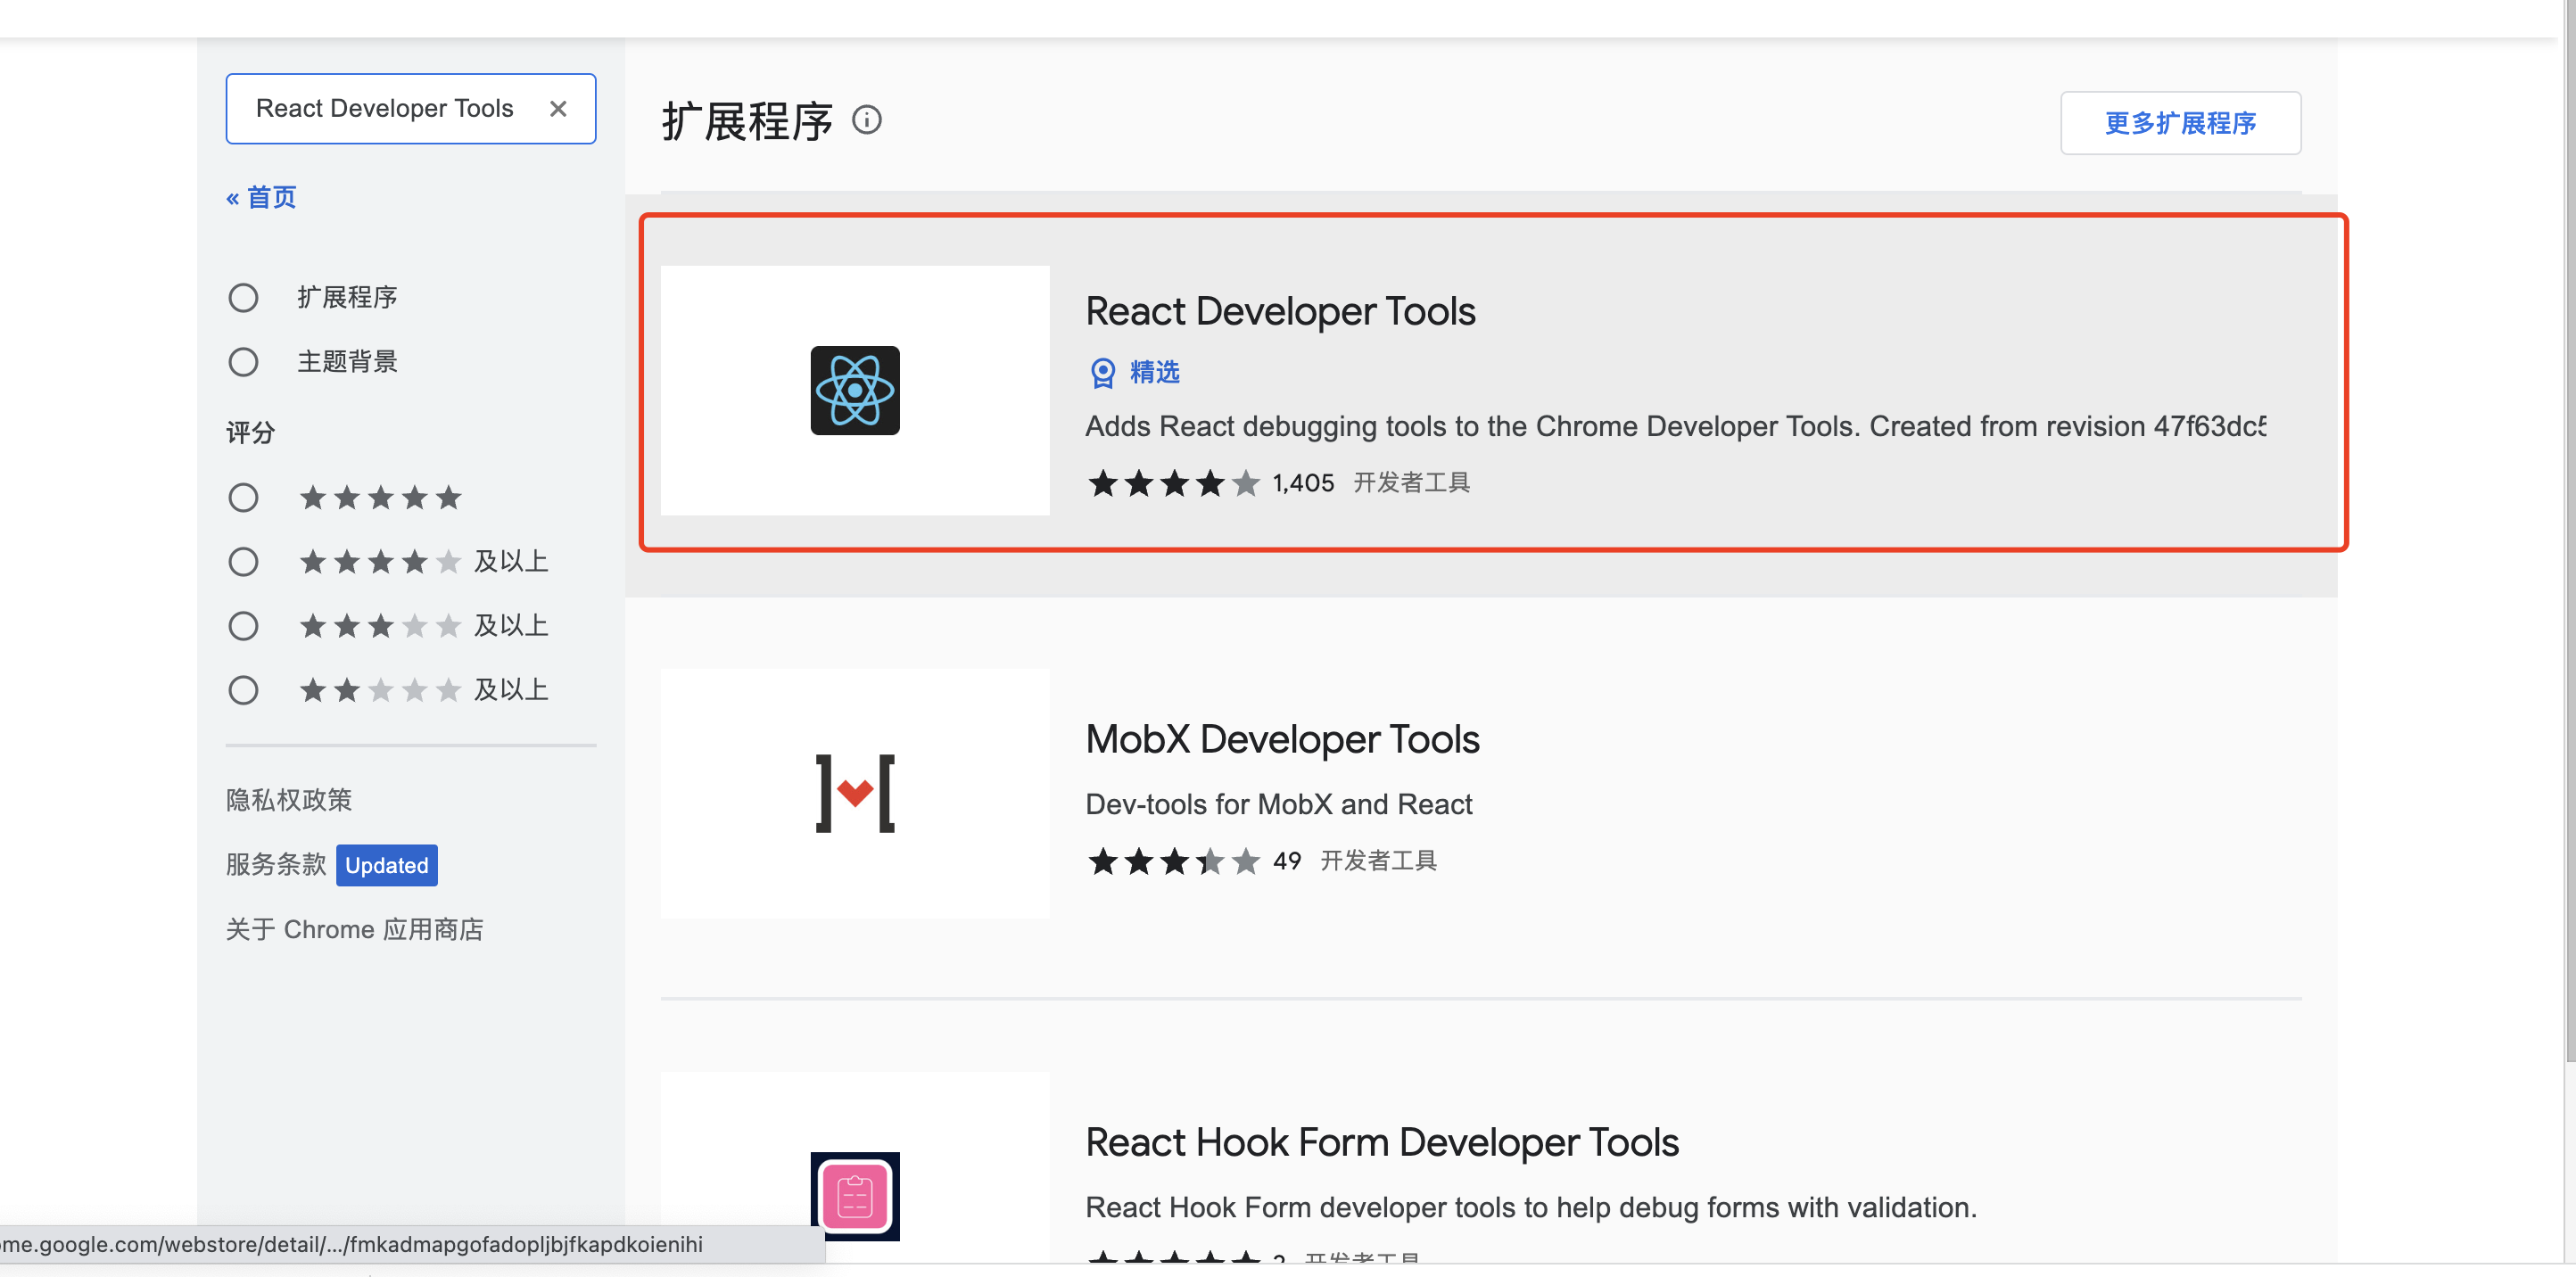The height and width of the screenshot is (1277, 2576).
Task: Open MobX Developer Tools title
Action: (1282, 740)
